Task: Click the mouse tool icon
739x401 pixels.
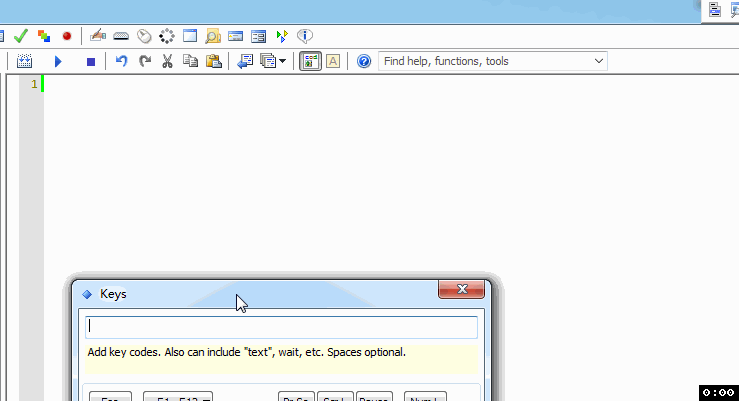Action: 143,36
